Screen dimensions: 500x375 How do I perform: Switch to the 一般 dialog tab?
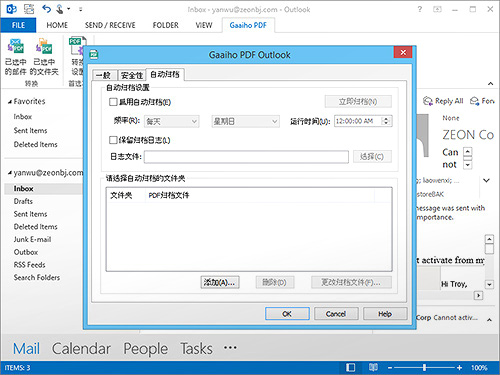pyautogui.click(x=104, y=75)
